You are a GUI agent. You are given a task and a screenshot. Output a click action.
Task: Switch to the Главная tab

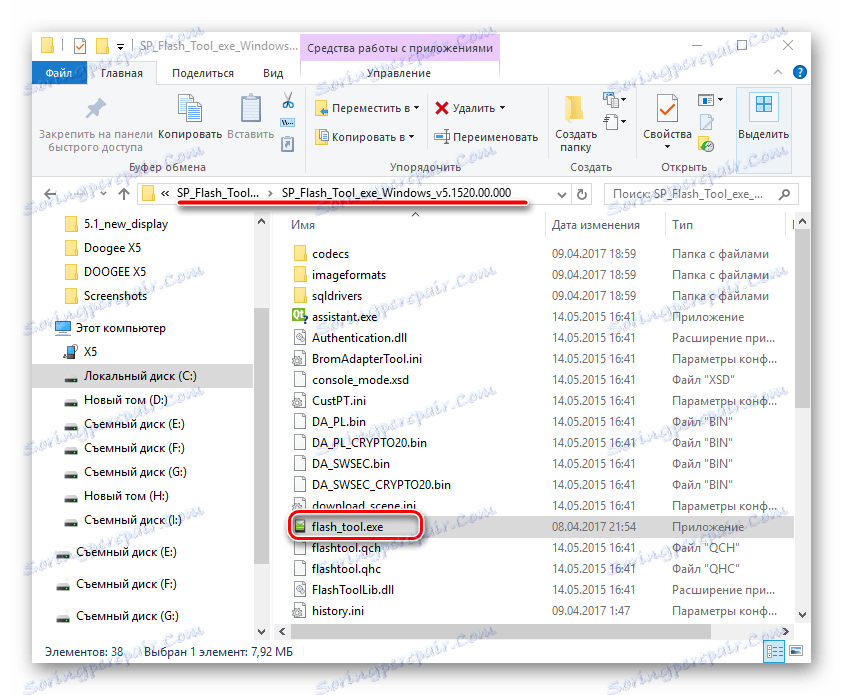(122, 73)
